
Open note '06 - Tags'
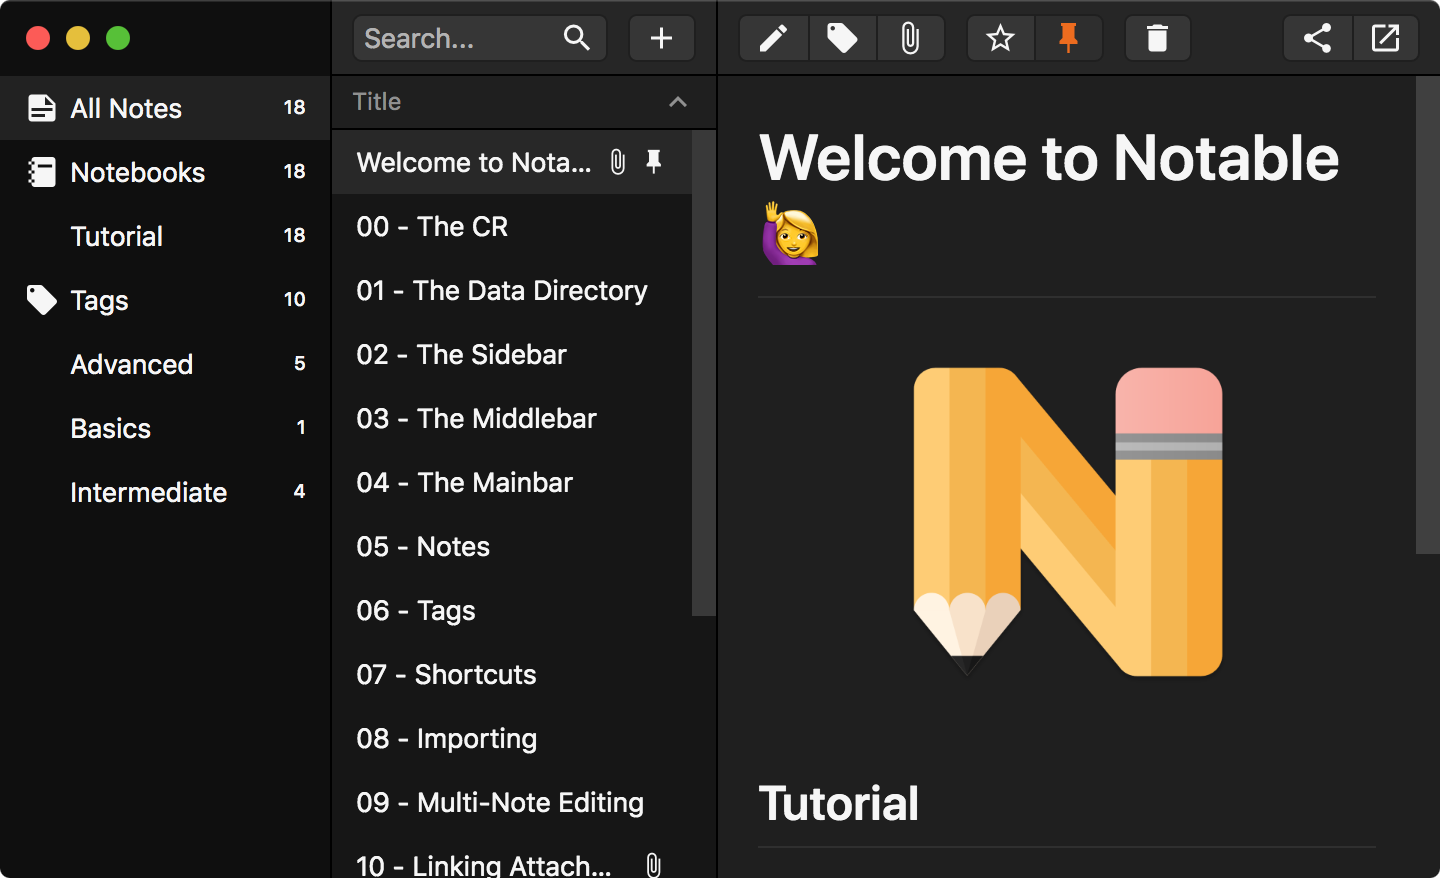click(x=512, y=610)
